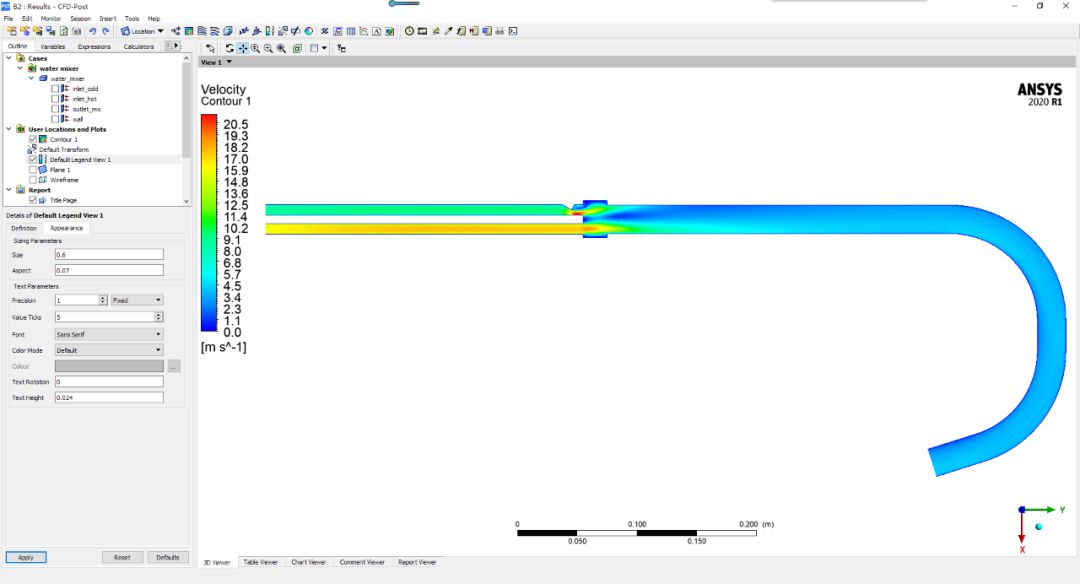This screenshot has height=584, width=1080.
Task: Click the Undo arrow icon
Action: (x=92, y=31)
